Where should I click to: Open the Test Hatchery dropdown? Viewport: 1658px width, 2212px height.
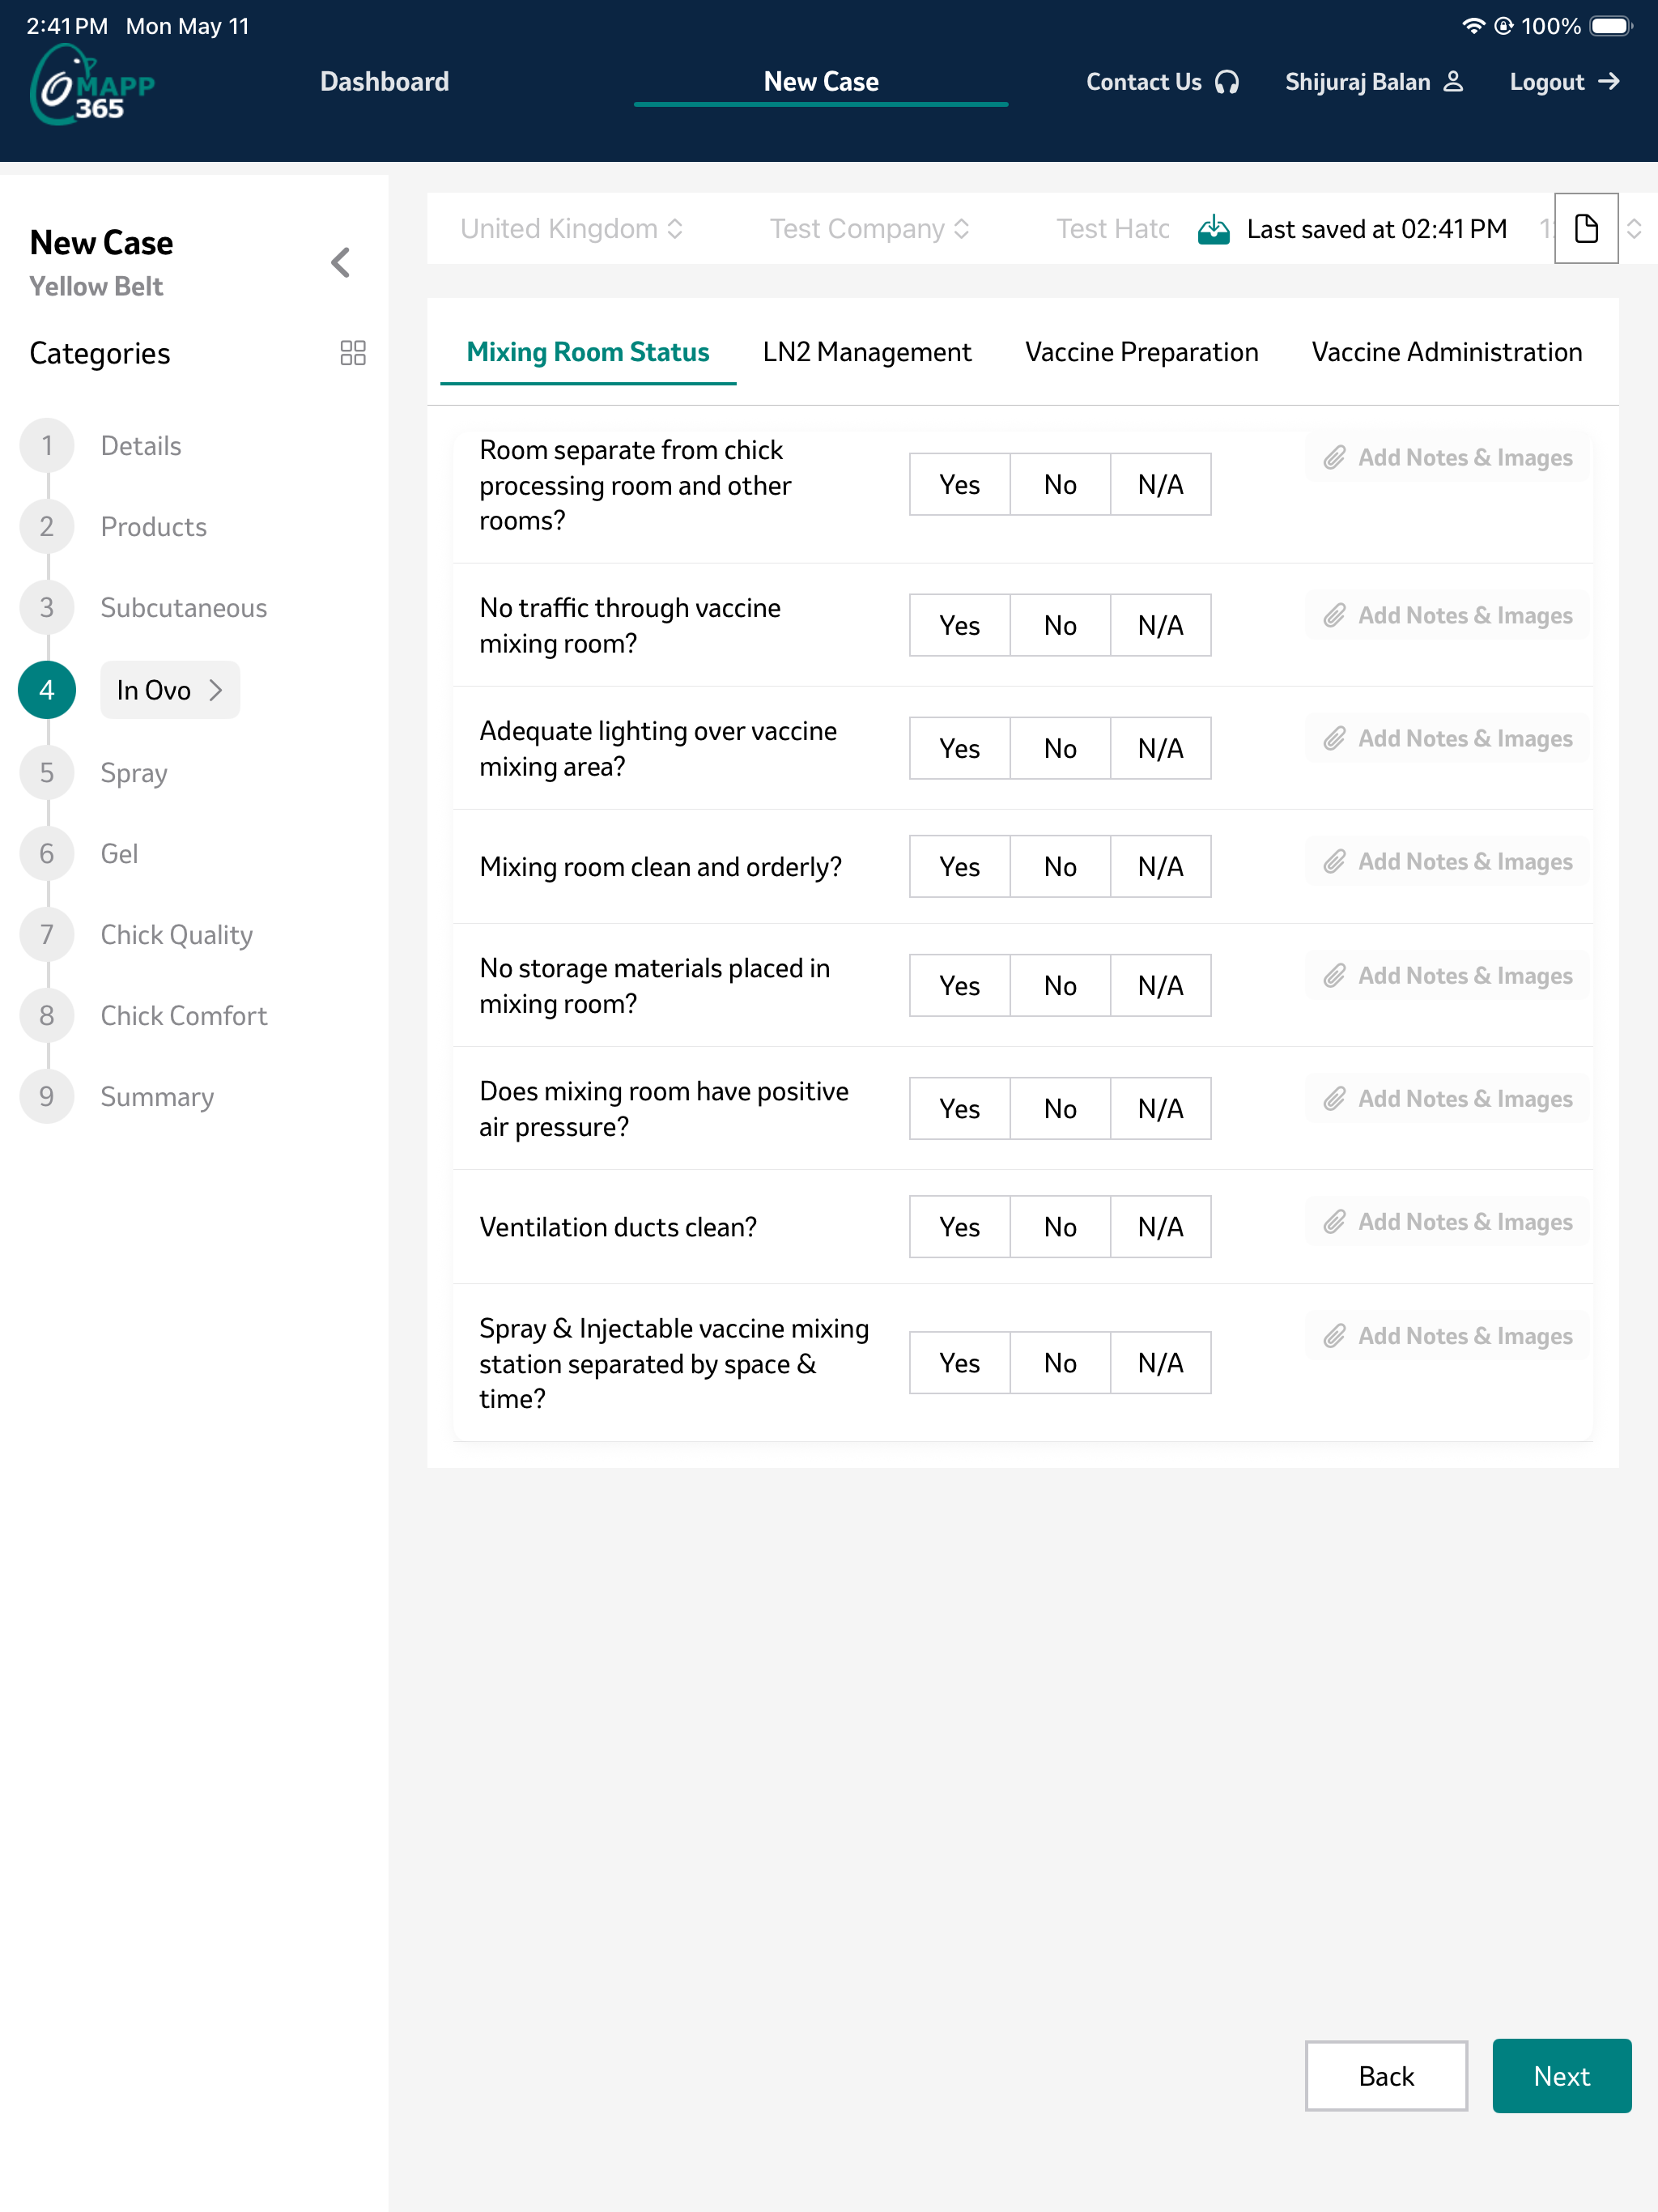point(1113,229)
